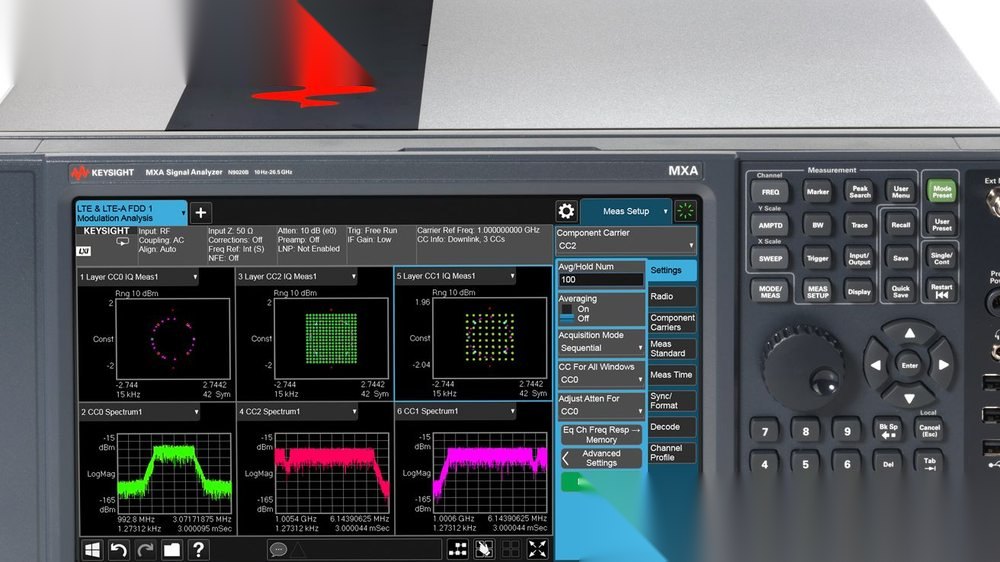Open window 3 Layer CC2 IQ Meas1 dropdown
This screenshot has width=1000, height=562.
click(x=297, y=276)
